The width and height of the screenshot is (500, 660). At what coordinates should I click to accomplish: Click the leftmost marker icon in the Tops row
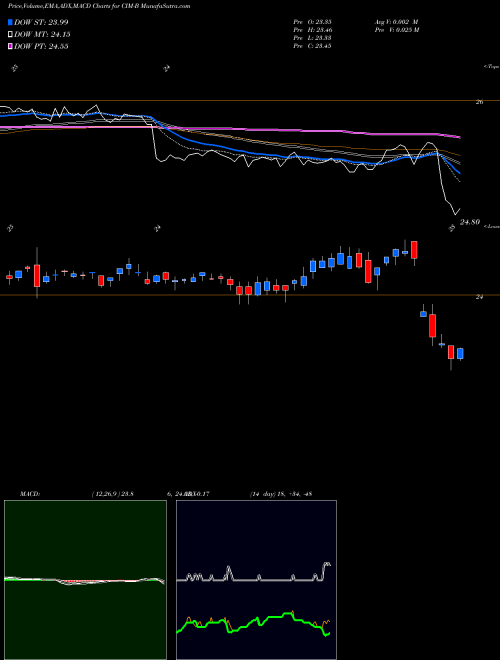click(14, 68)
